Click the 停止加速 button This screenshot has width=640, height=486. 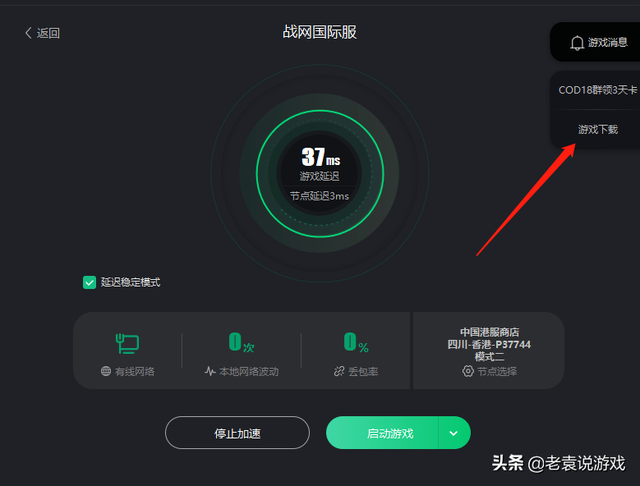(237, 433)
